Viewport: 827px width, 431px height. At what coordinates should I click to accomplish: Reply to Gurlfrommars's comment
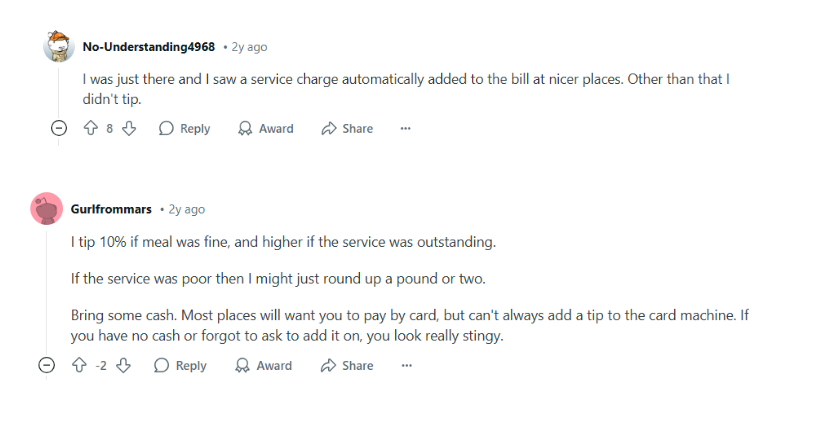tap(180, 366)
